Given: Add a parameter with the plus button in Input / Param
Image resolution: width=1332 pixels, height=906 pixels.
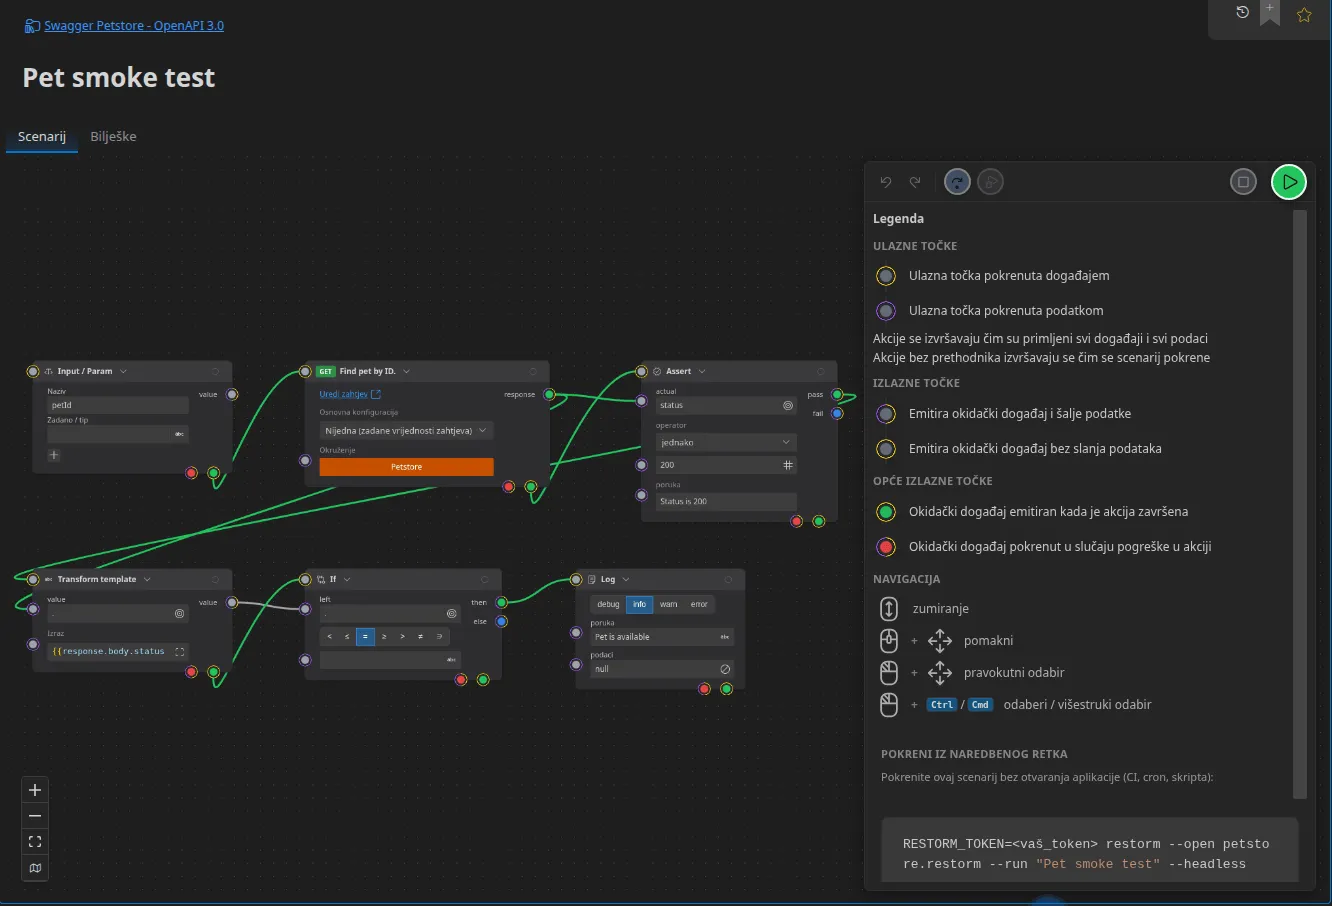Looking at the screenshot, I should (x=54, y=455).
